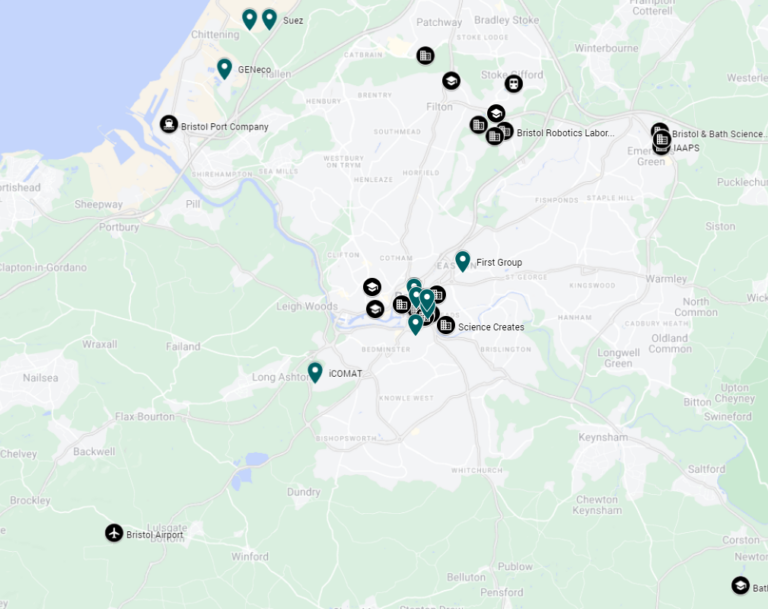
Task: Click the Winterbourne place name
Action: click(606, 48)
